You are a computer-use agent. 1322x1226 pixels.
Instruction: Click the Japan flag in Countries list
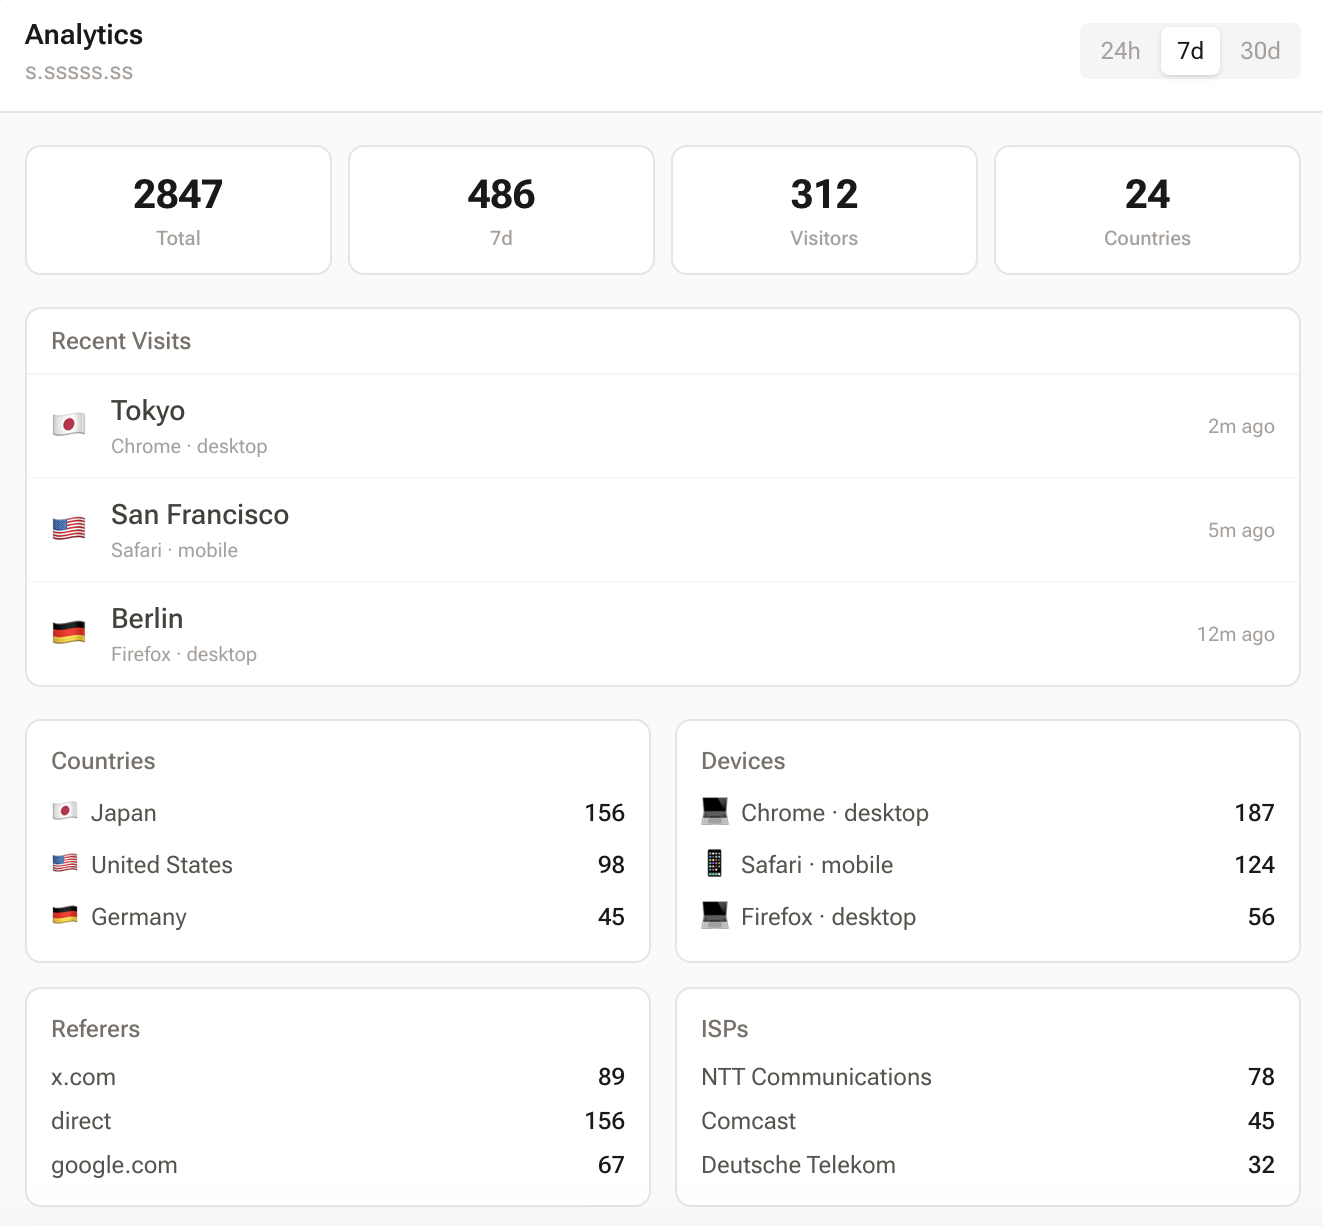pos(65,811)
